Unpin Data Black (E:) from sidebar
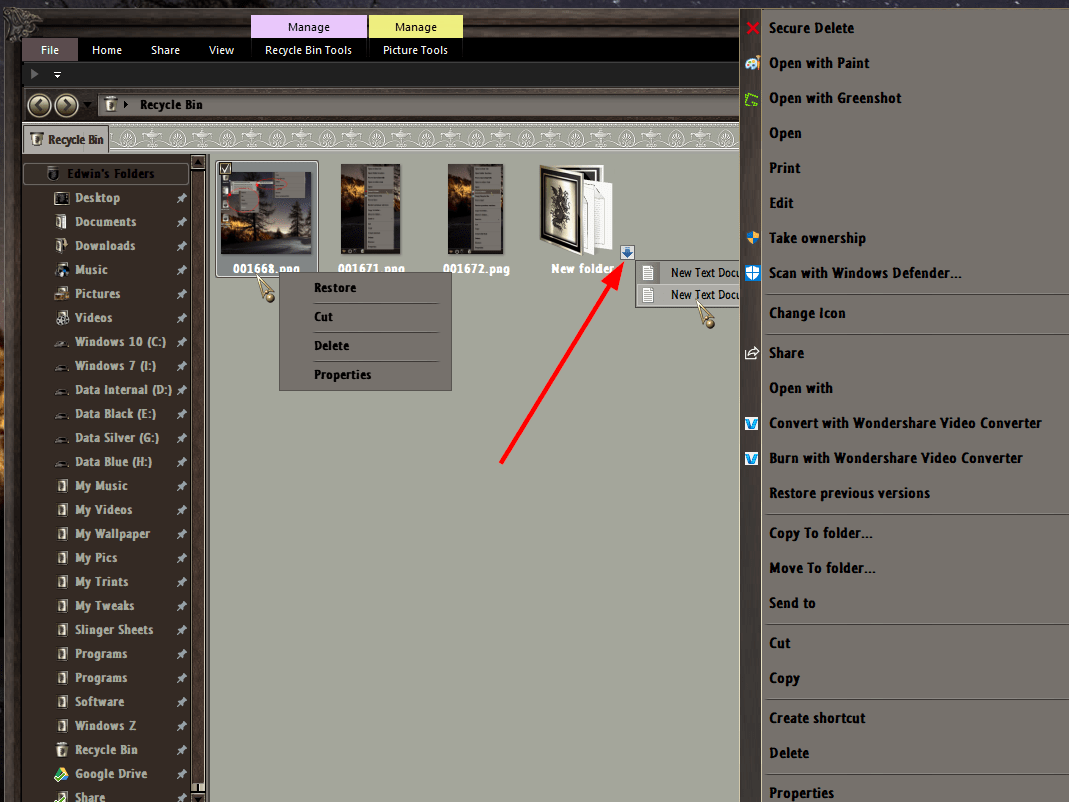 point(181,415)
